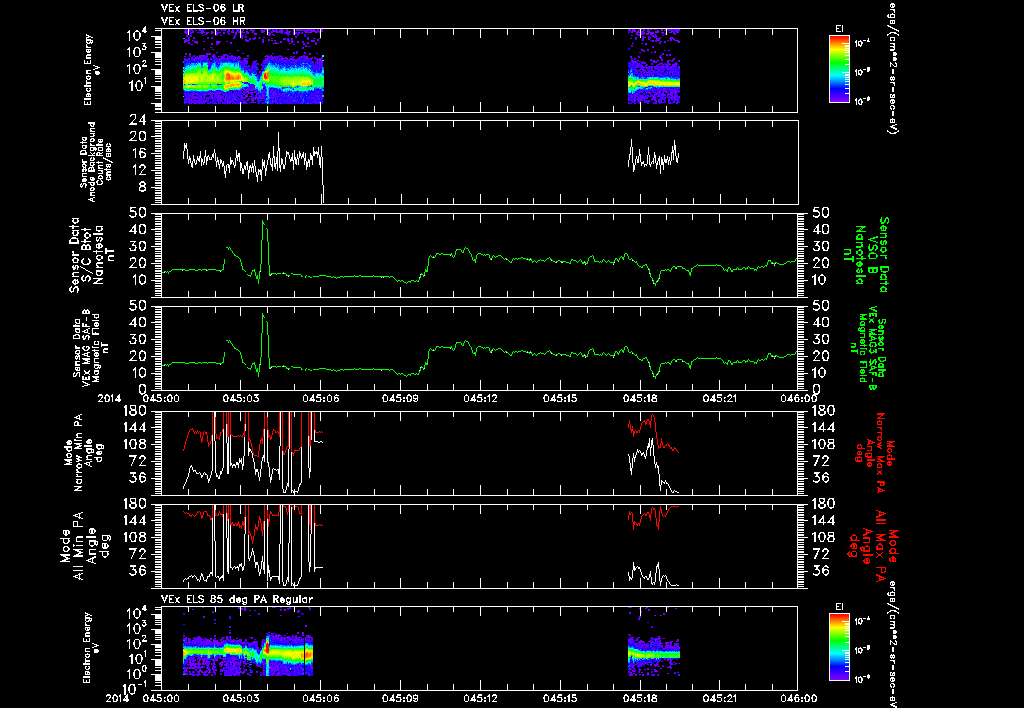
Task: Click '045:15' tick below the 85 deg PA spectrogram
Action: [x=560, y=698]
